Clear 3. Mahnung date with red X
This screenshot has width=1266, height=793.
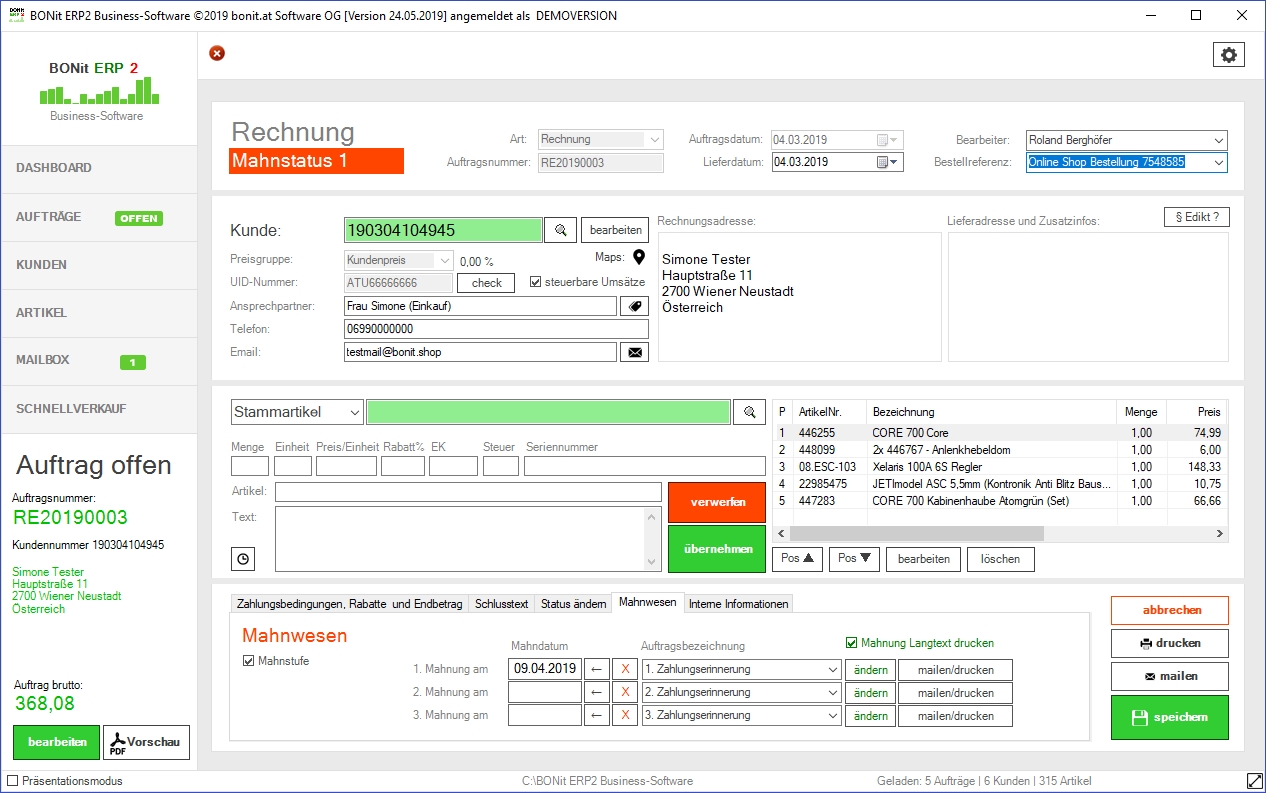click(x=625, y=716)
